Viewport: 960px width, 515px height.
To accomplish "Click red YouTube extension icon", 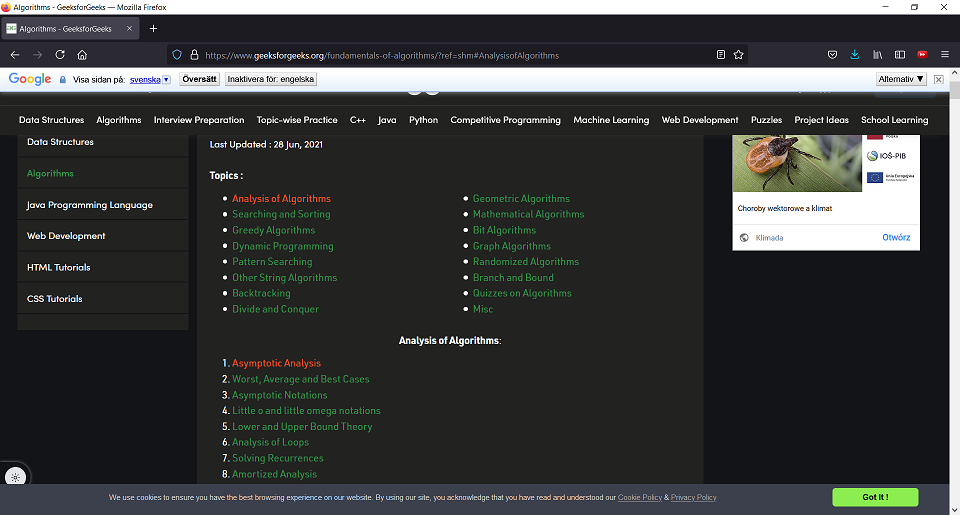I will [922, 55].
